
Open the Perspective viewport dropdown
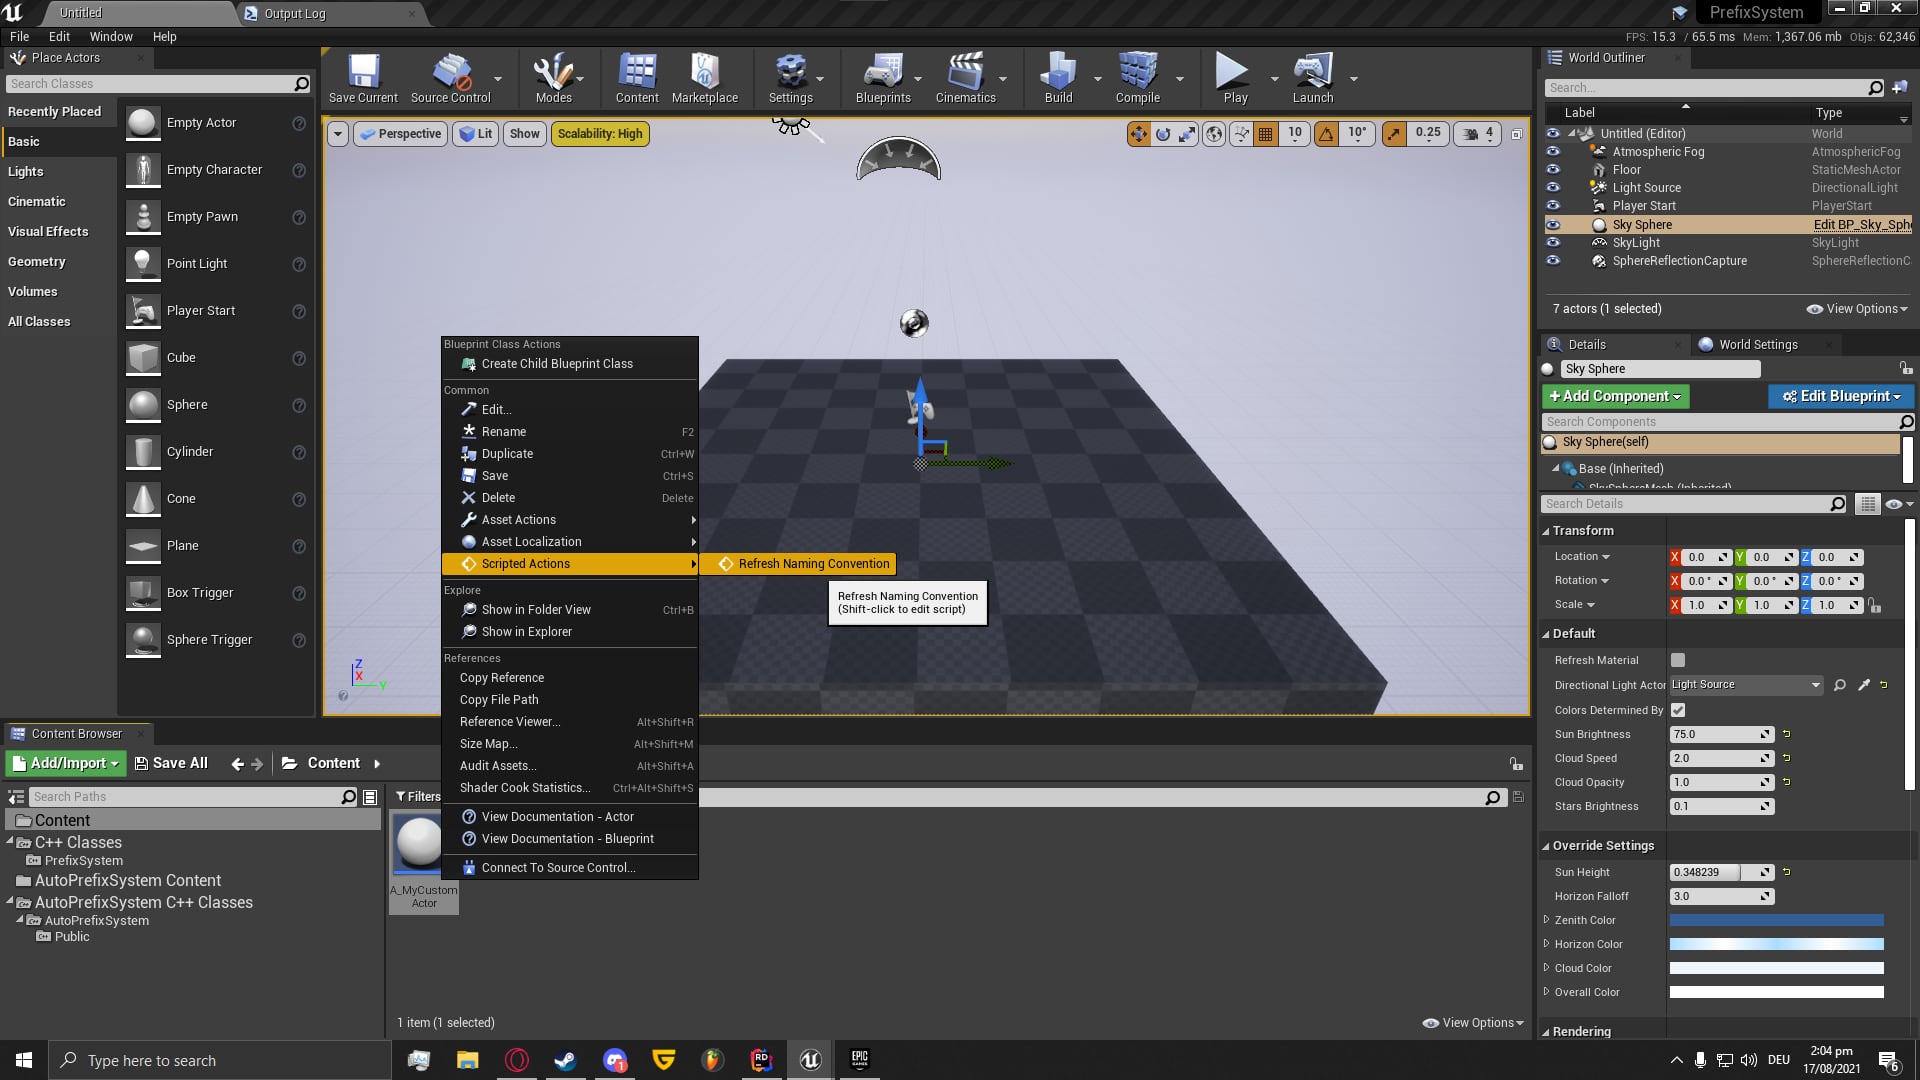click(x=400, y=133)
